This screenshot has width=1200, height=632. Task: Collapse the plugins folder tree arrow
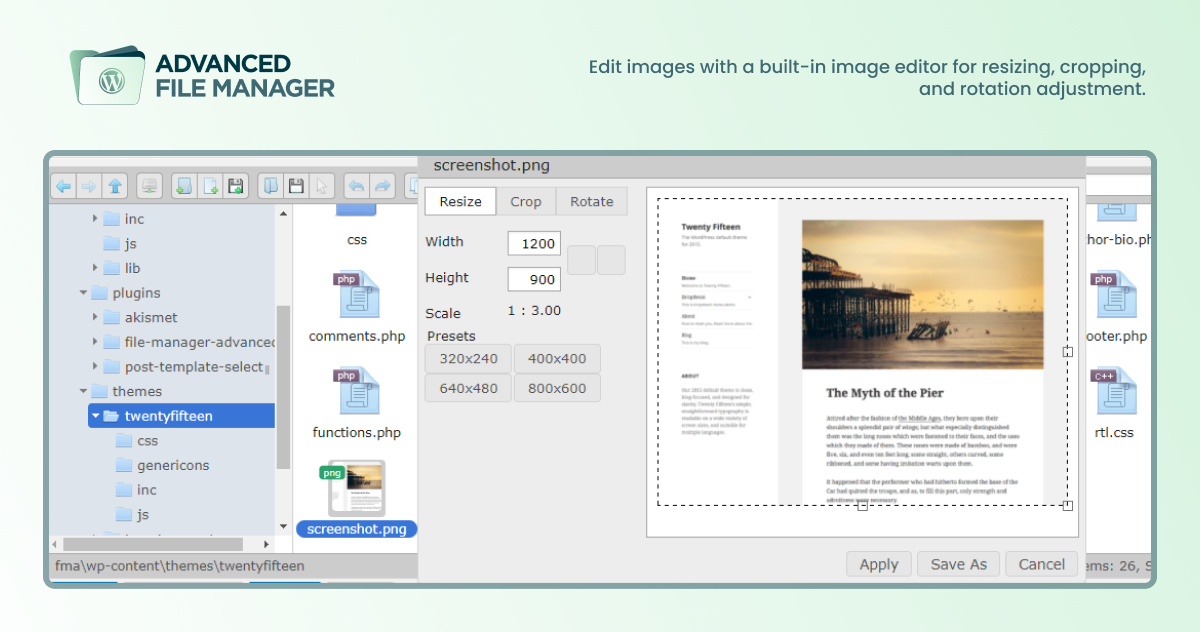click(x=83, y=293)
